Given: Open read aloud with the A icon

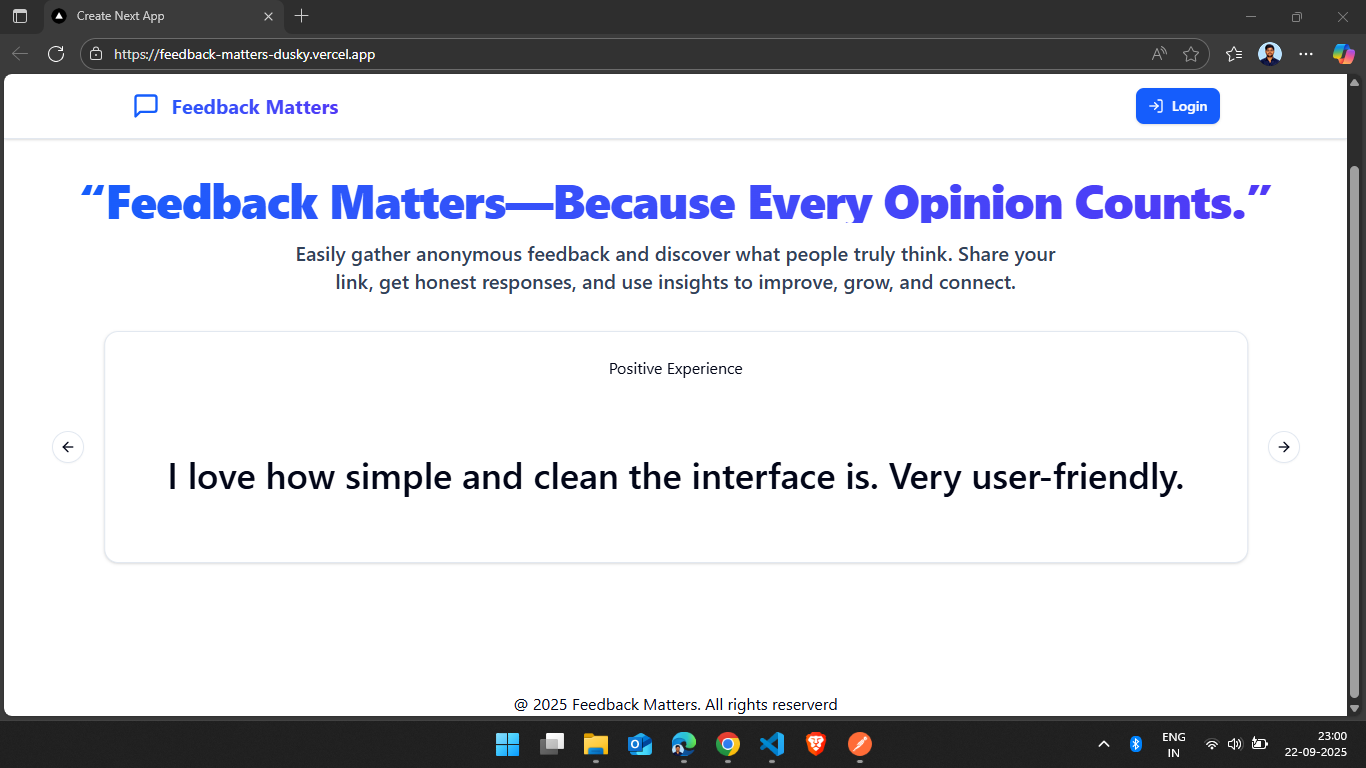Looking at the screenshot, I should tap(1157, 54).
